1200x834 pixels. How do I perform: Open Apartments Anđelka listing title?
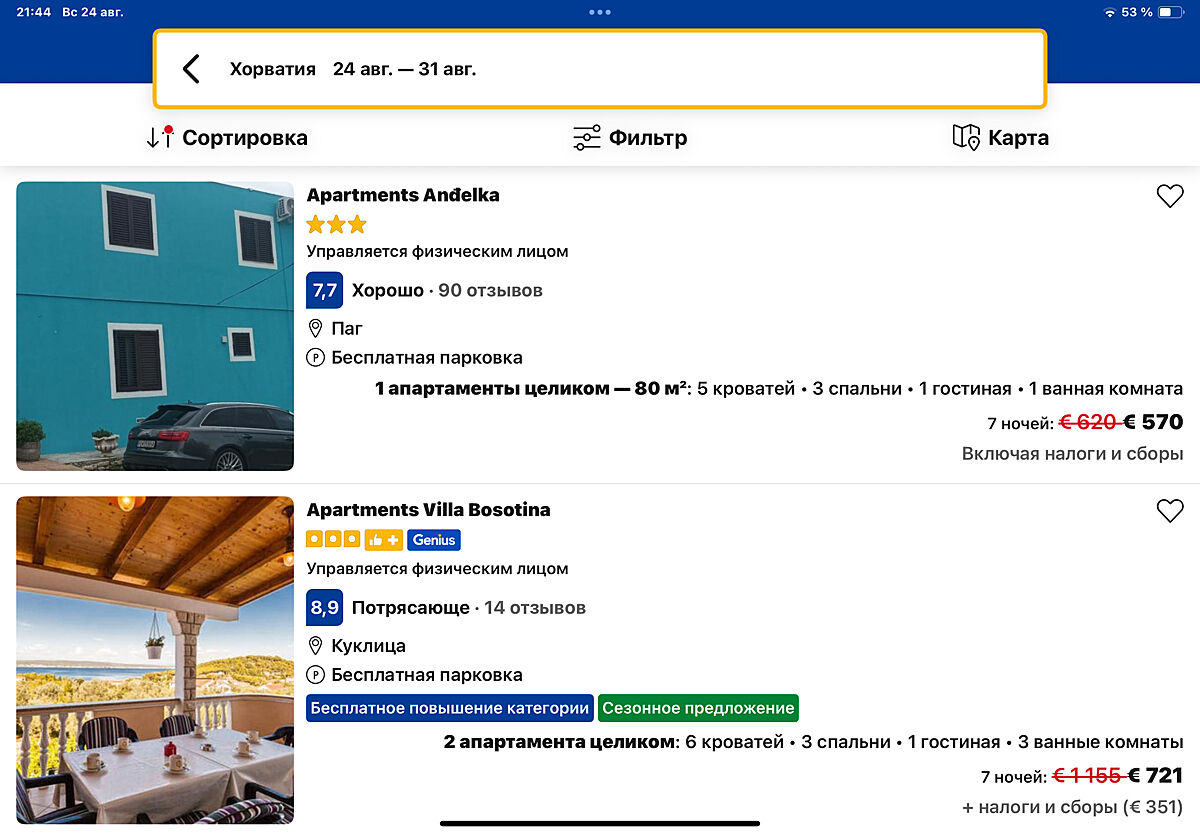coord(402,195)
